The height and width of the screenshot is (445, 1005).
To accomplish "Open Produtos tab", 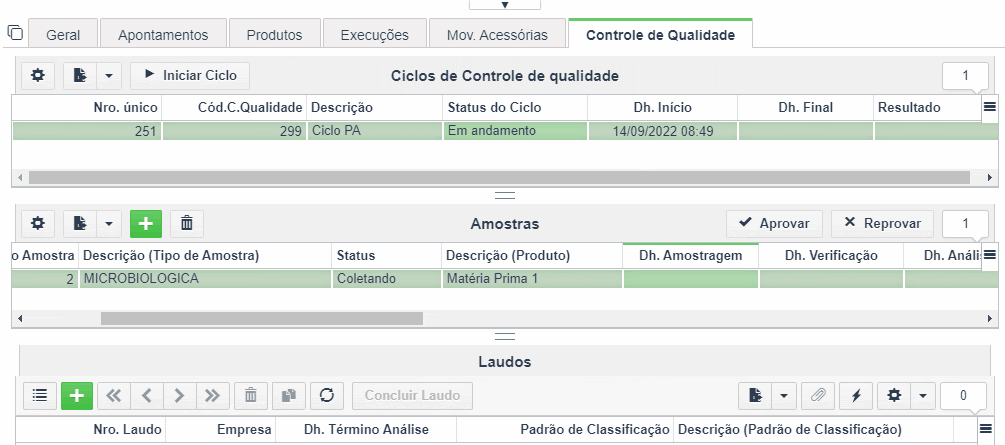I will pos(274,35).
